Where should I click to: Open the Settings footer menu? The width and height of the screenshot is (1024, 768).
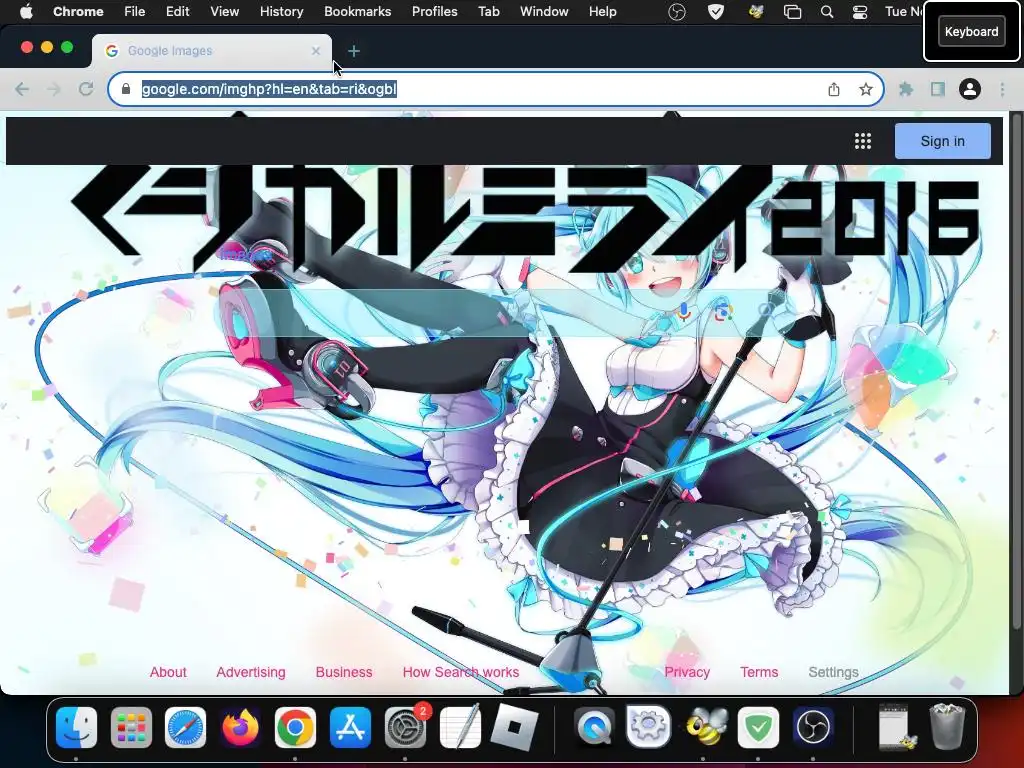pyautogui.click(x=833, y=672)
